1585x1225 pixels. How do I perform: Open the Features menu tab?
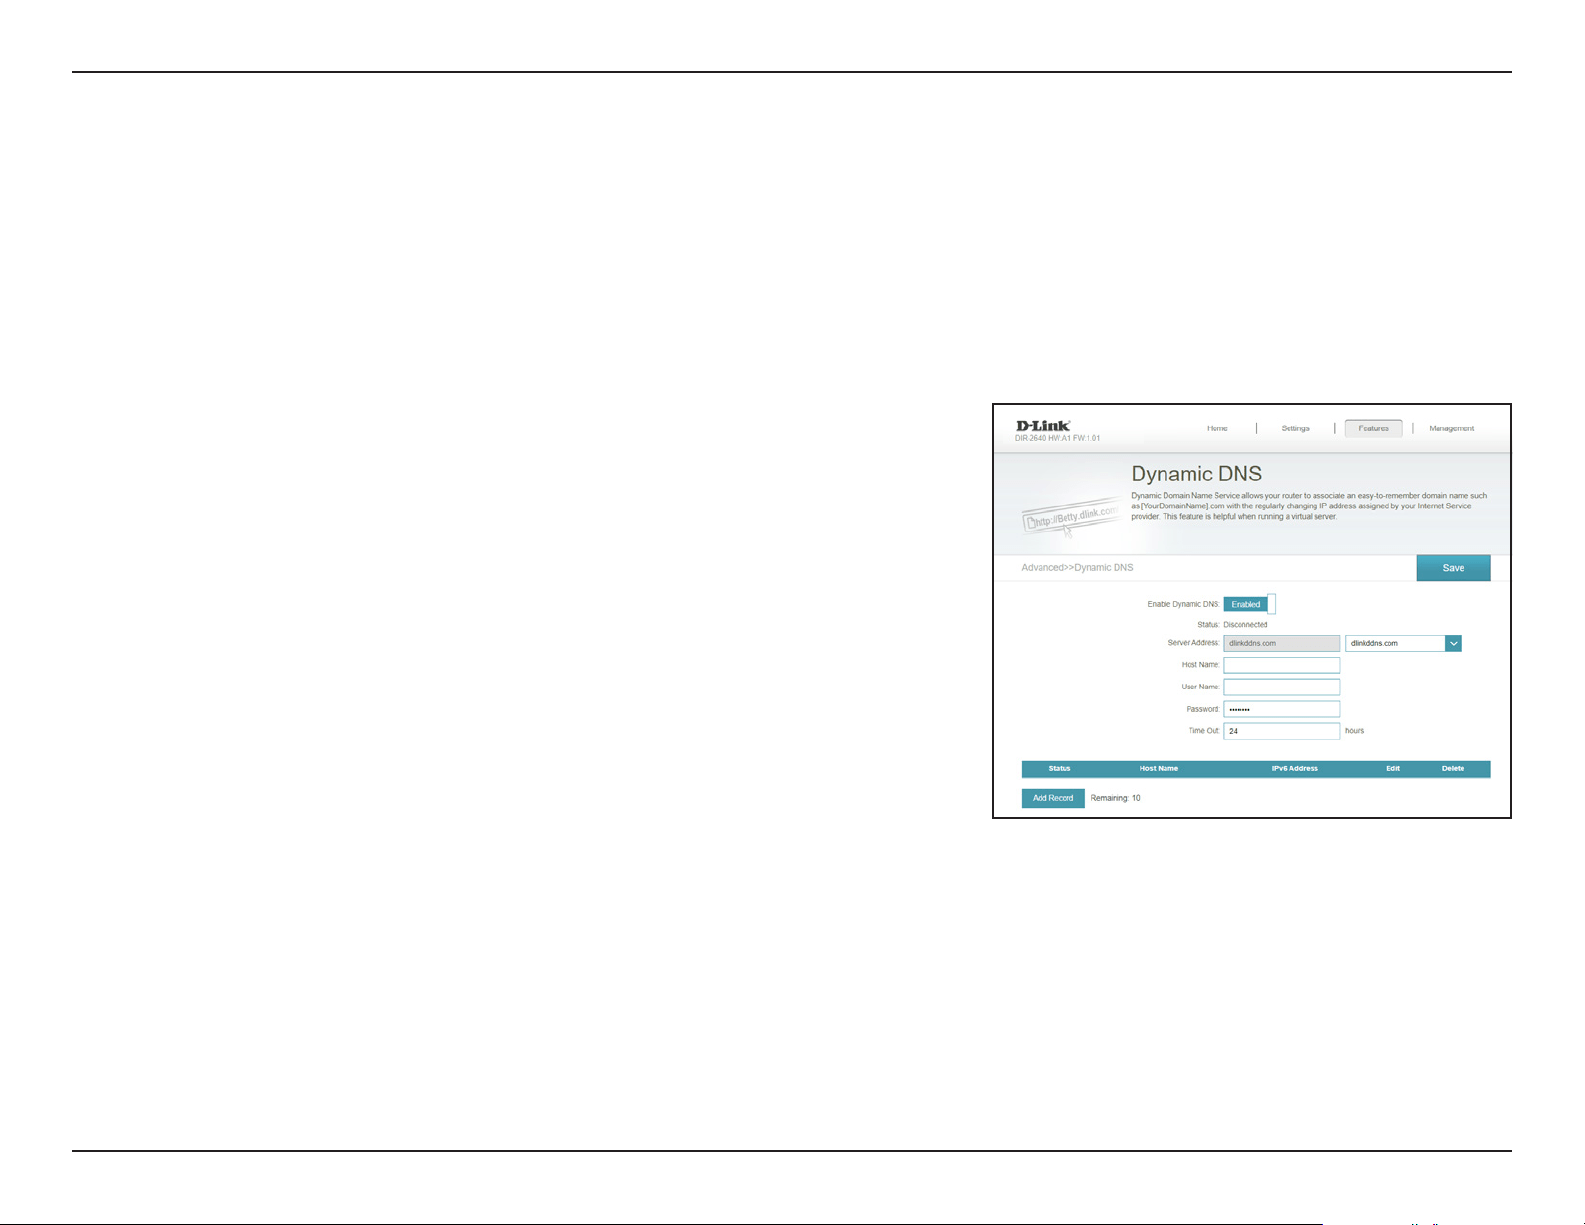pyautogui.click(x=1373, y=428)
